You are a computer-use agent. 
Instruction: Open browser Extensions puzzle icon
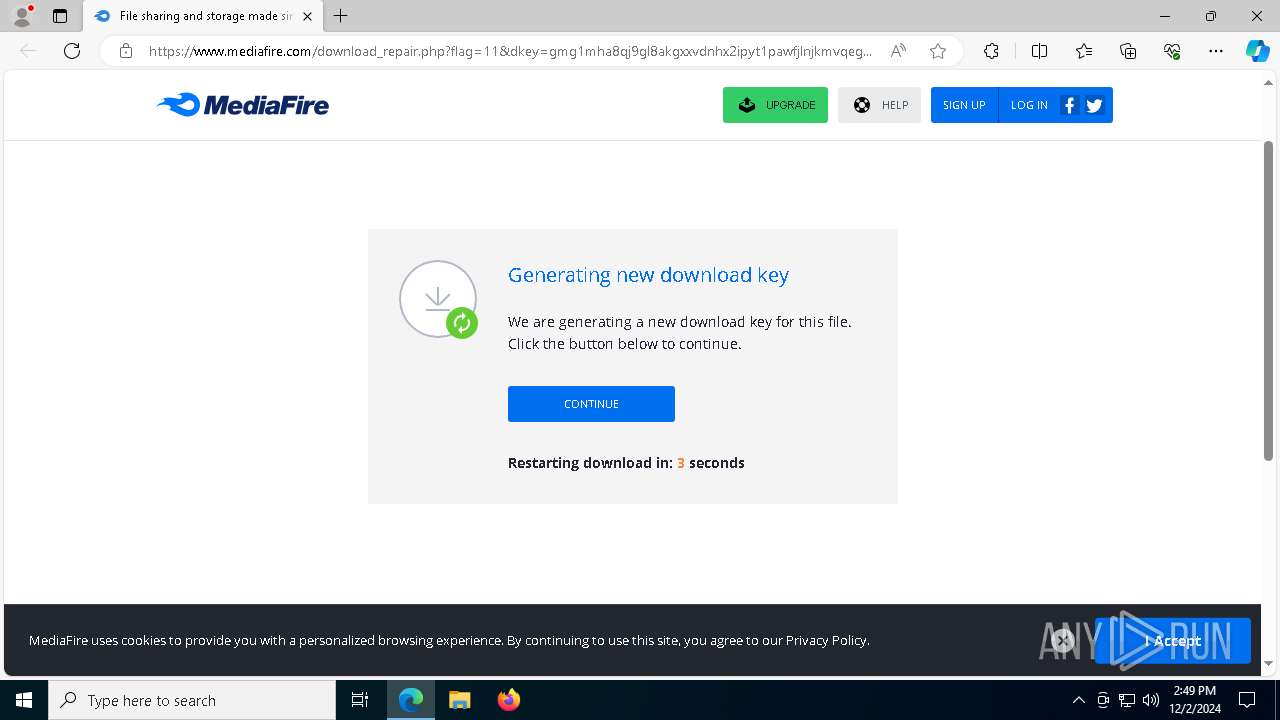pyautogui.click(x=991, y=51)
